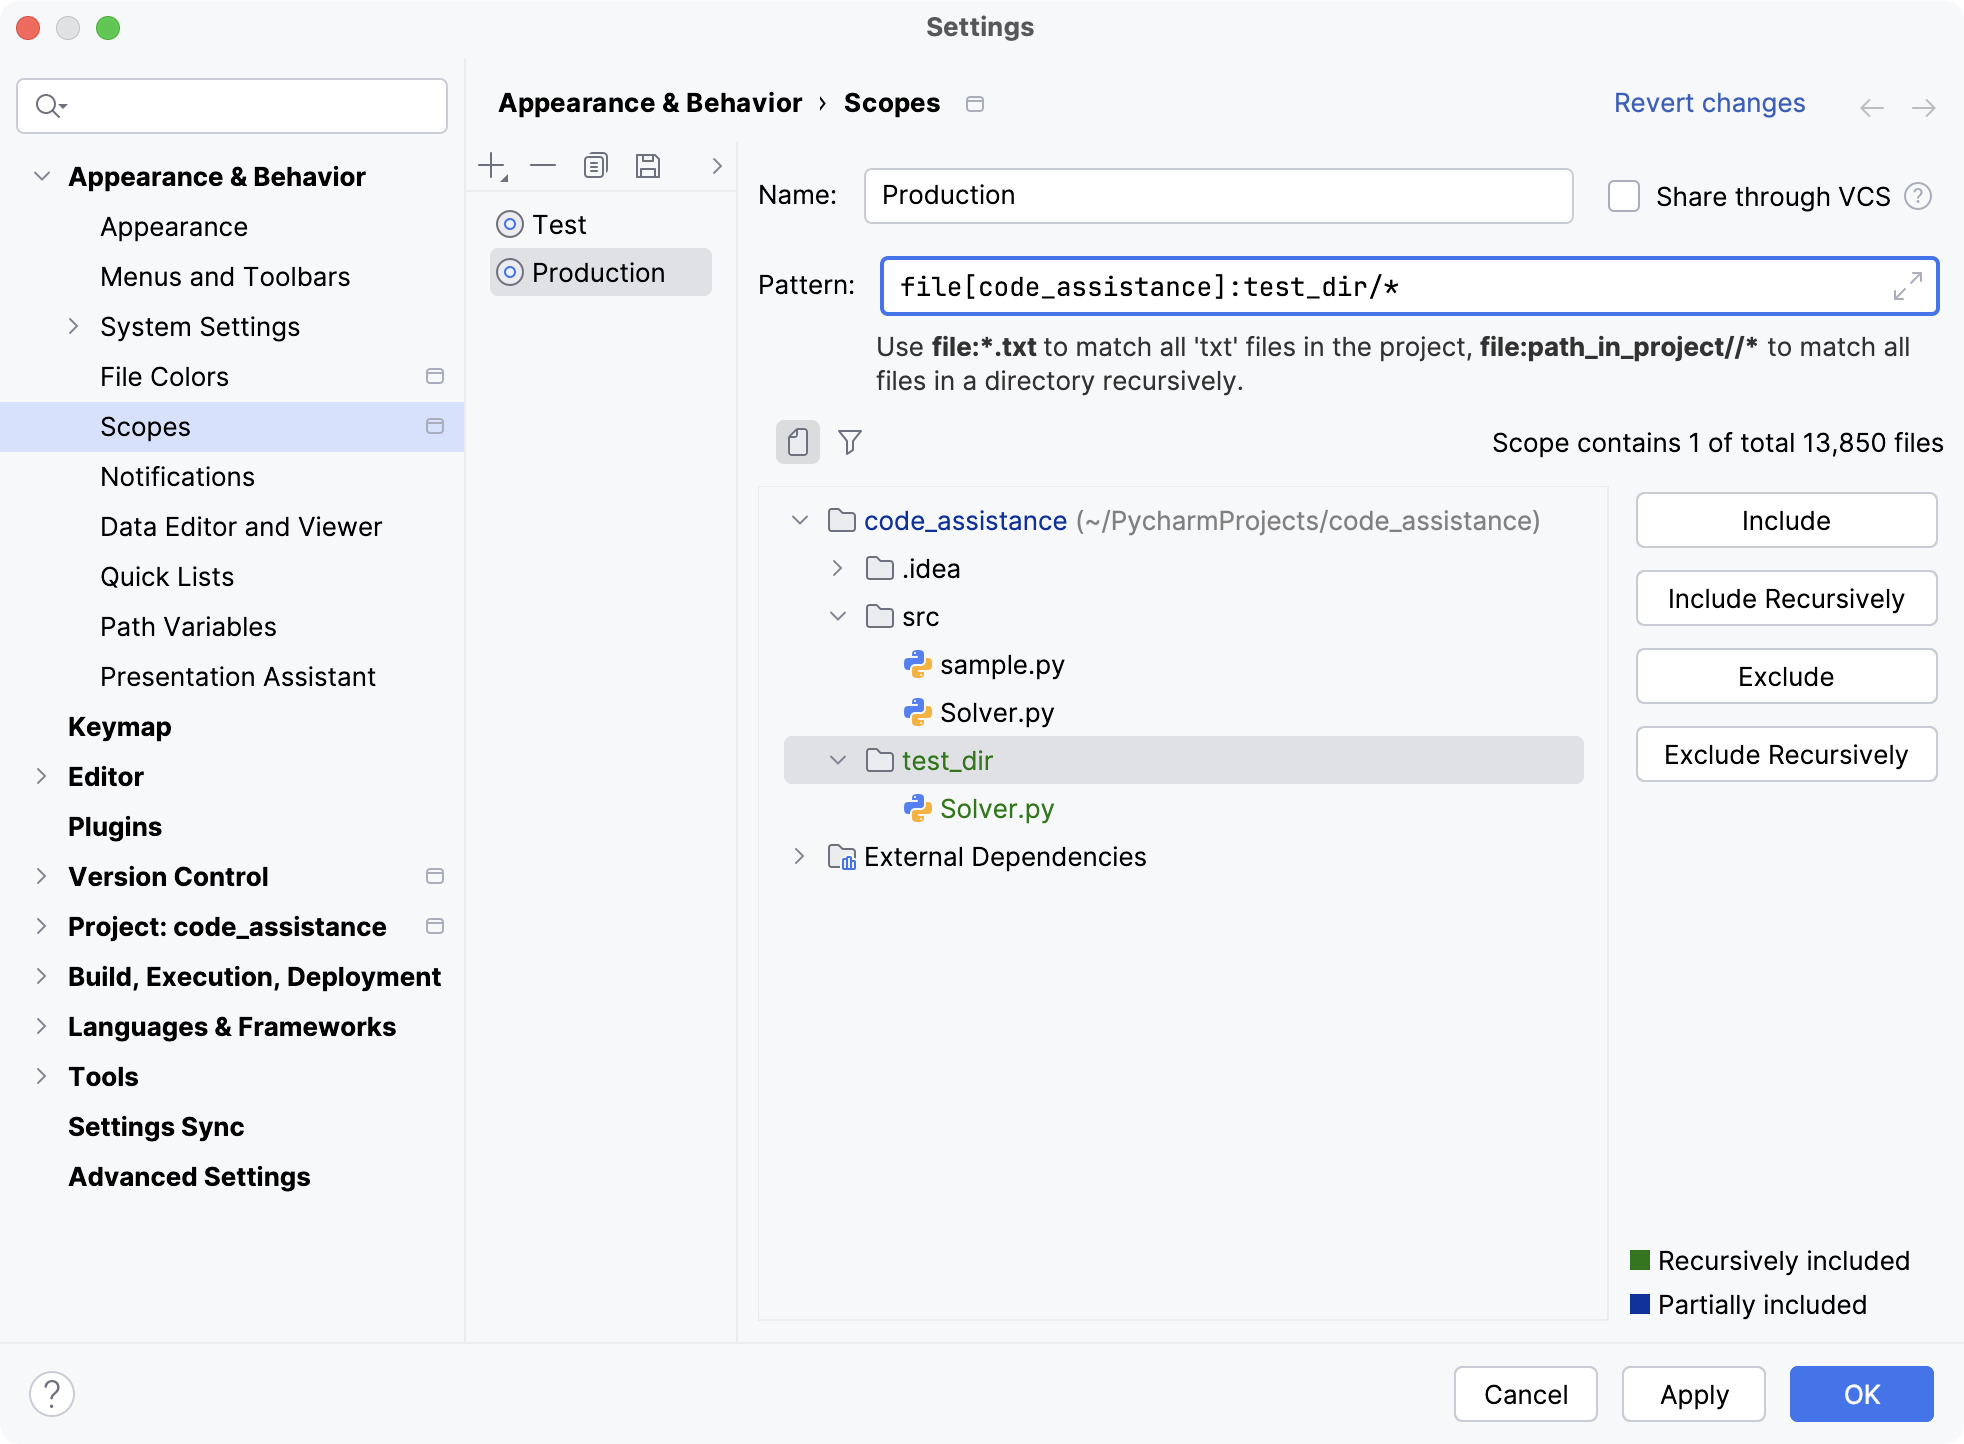Save the scope using the save icon
The image size is (1964, 1444).
tap(647, 165)
